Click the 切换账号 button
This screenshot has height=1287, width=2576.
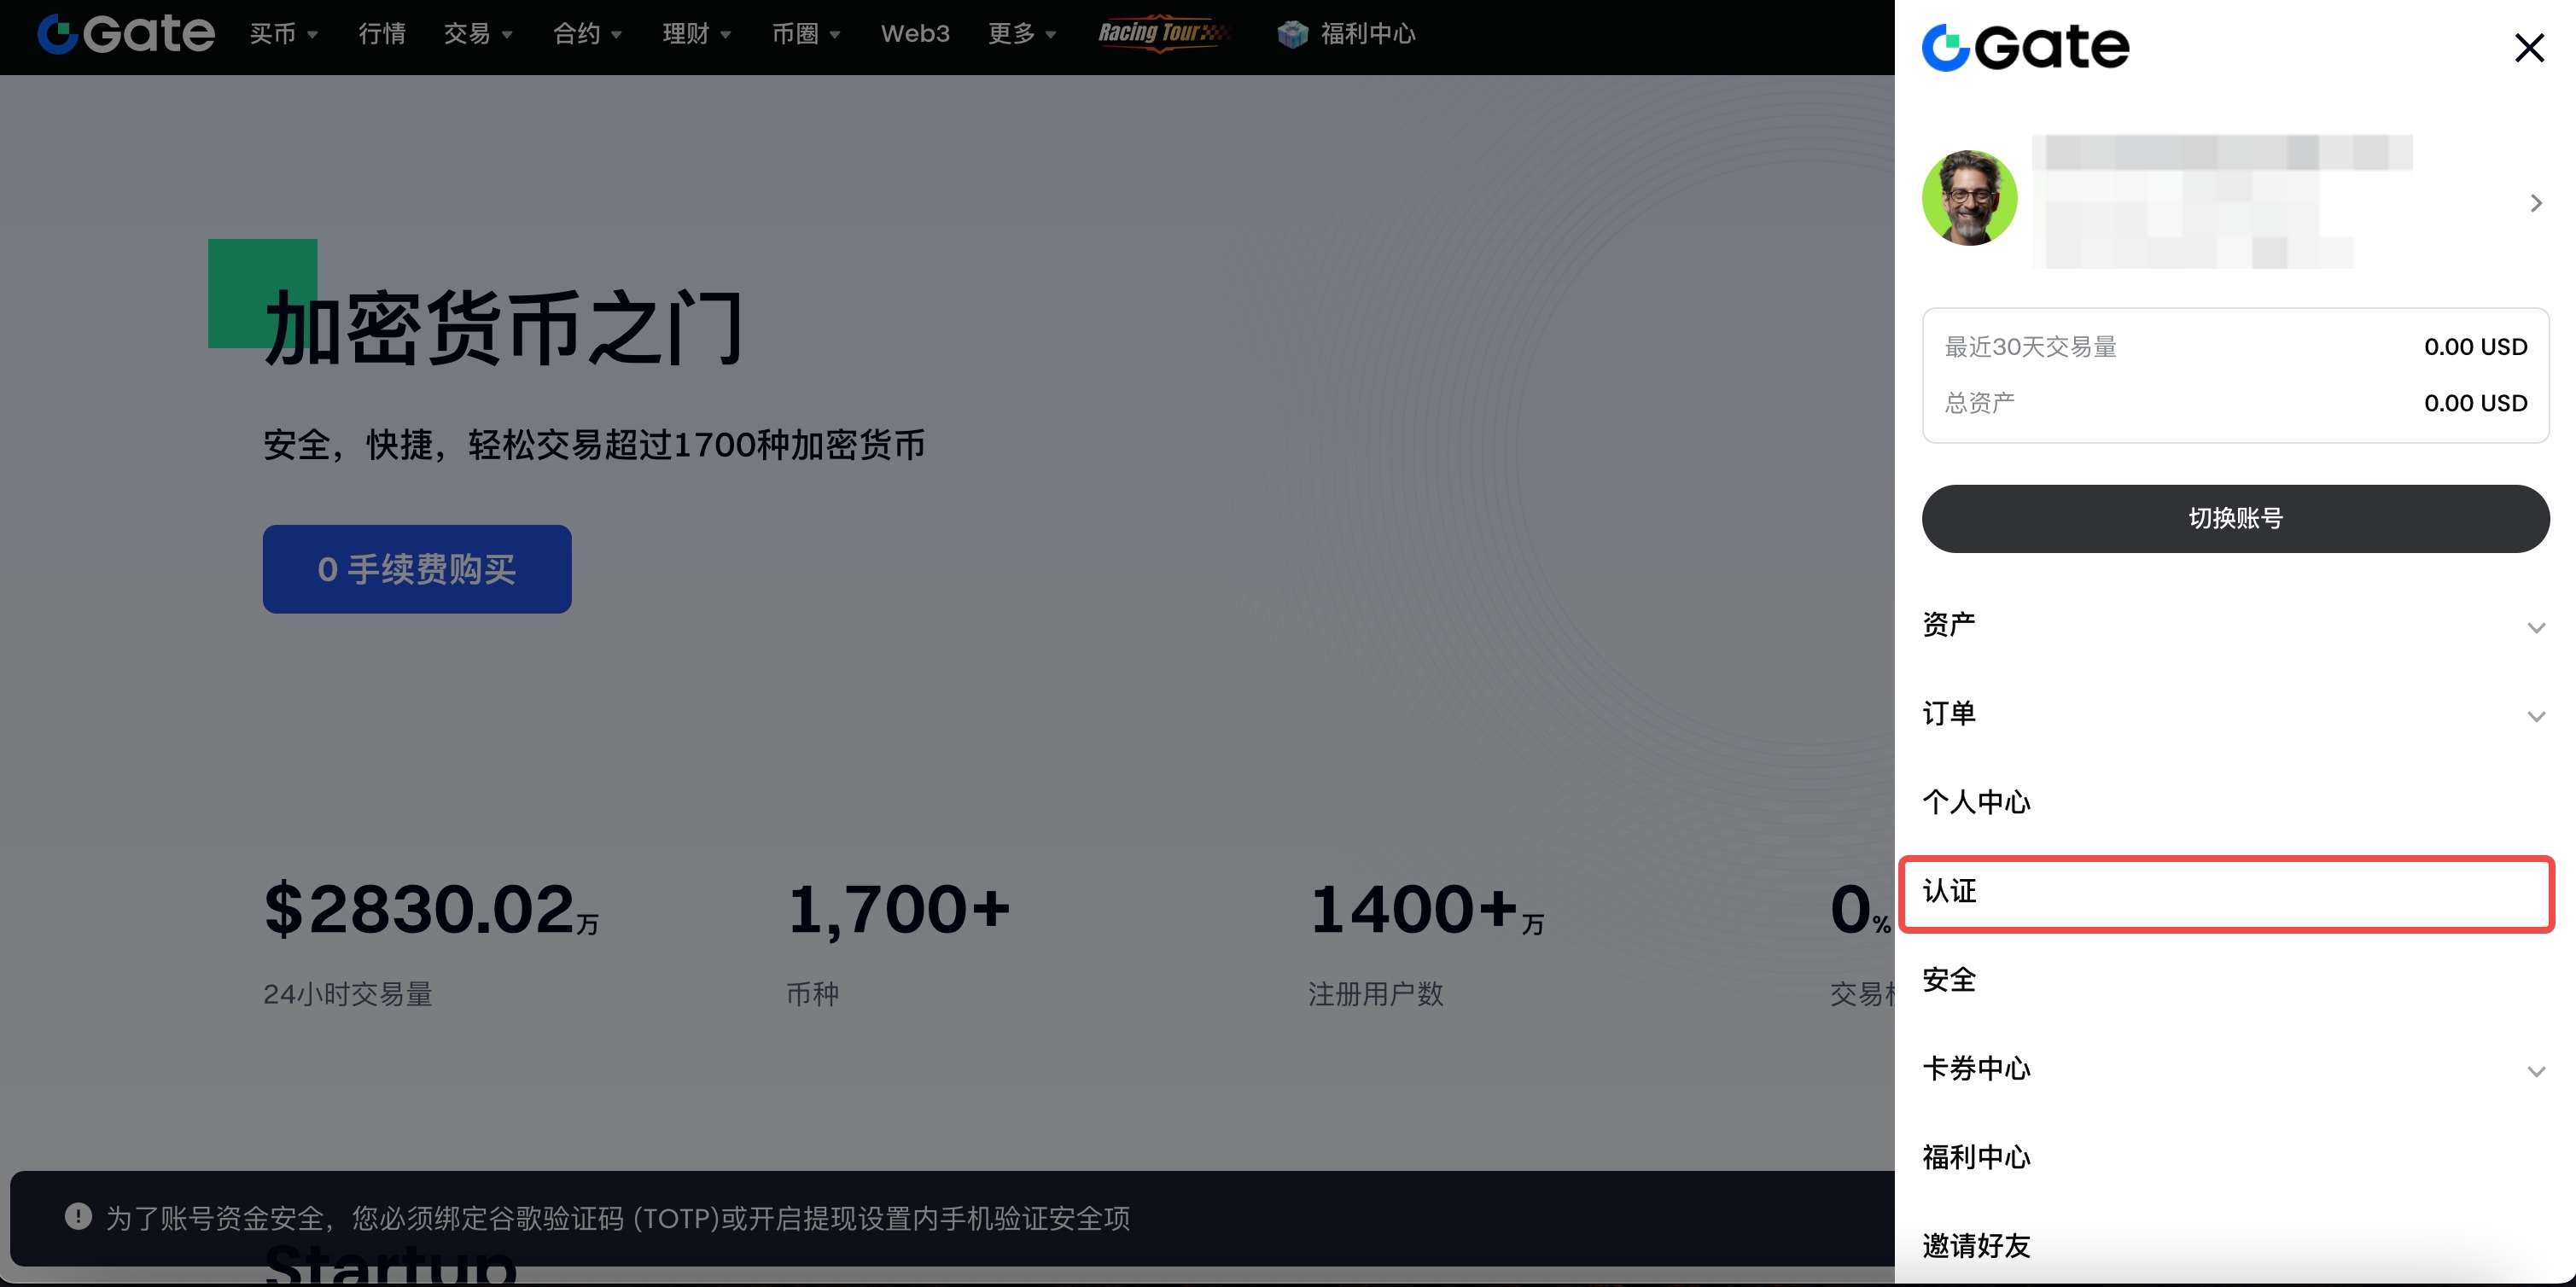[2235, 518]
